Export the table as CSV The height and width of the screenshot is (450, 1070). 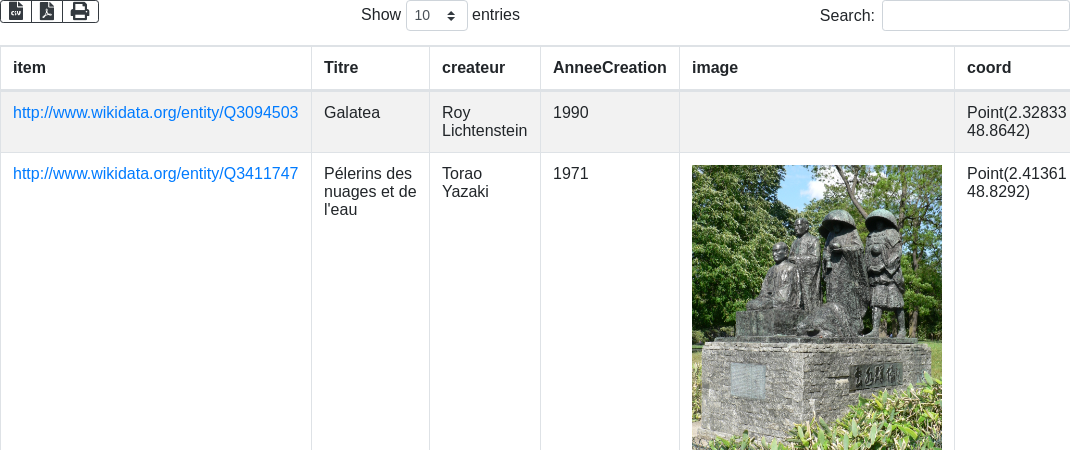pos(16,11)
